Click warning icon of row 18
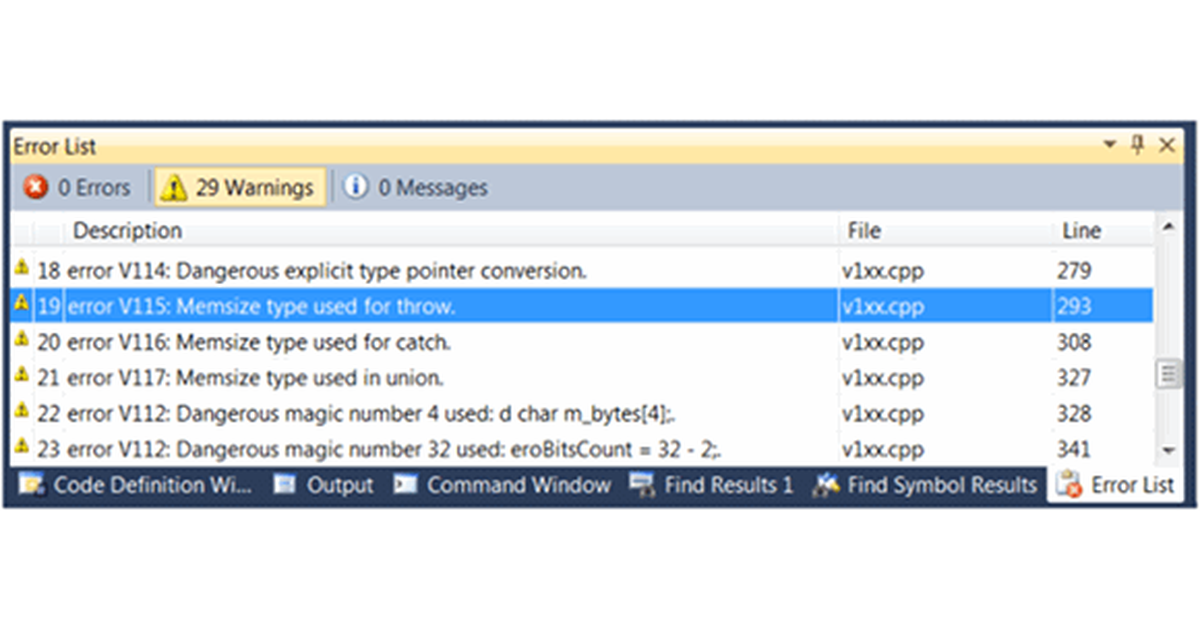Image resolution: width=1200 pixels, height=630 pixels. pos(22,268)
